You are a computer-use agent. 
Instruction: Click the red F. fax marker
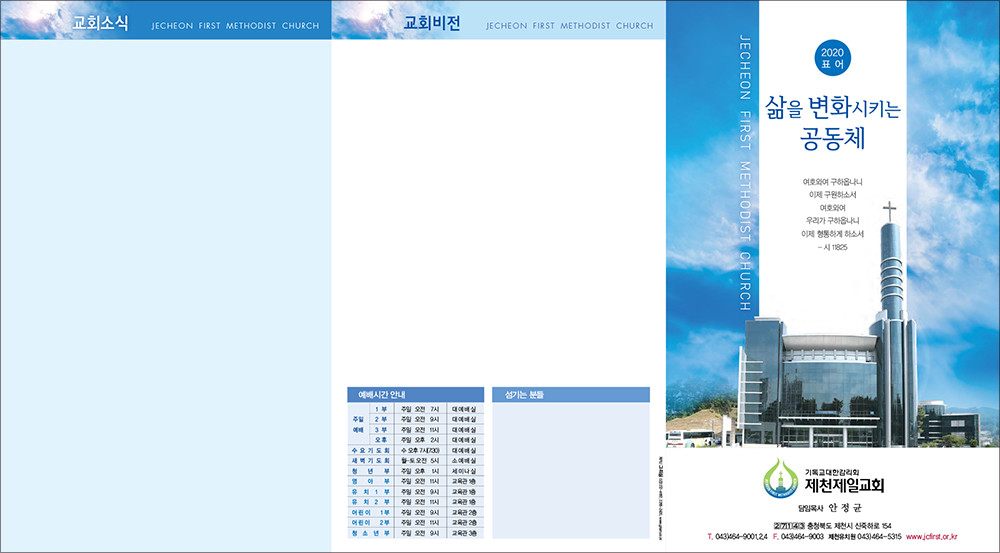coord(775,538)
